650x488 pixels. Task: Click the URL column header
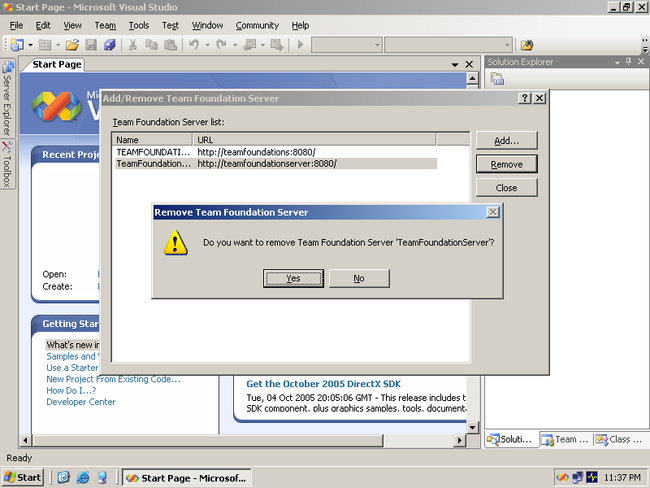[x=314, y=140]
